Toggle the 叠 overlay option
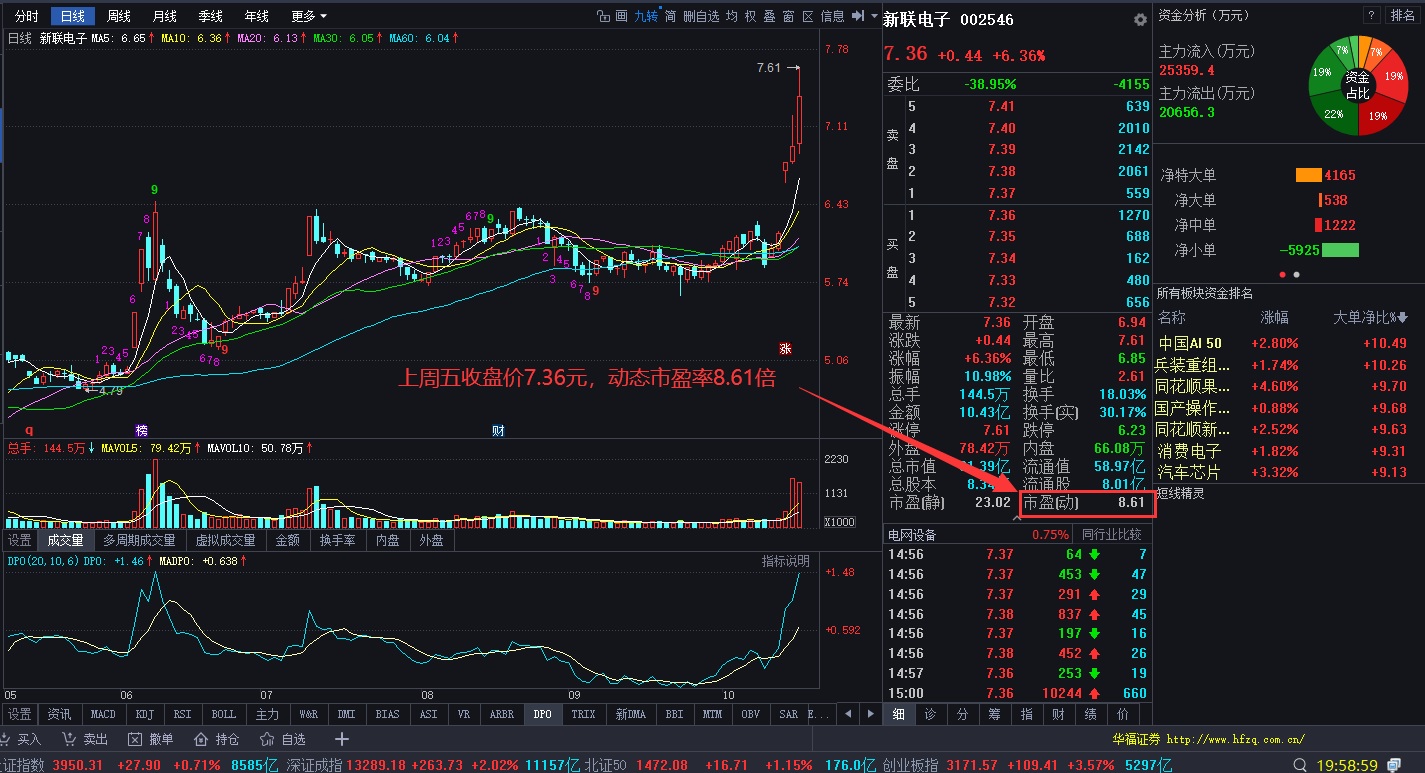 (x=769, y=16)
